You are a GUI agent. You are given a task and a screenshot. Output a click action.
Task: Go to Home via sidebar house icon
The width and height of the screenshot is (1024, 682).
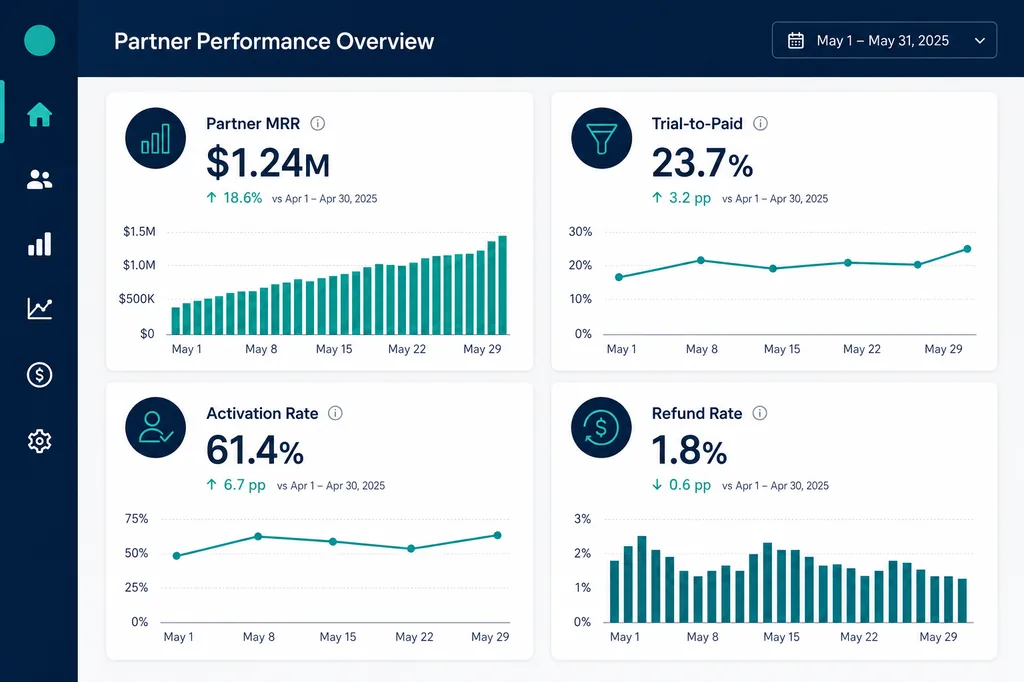39,114
